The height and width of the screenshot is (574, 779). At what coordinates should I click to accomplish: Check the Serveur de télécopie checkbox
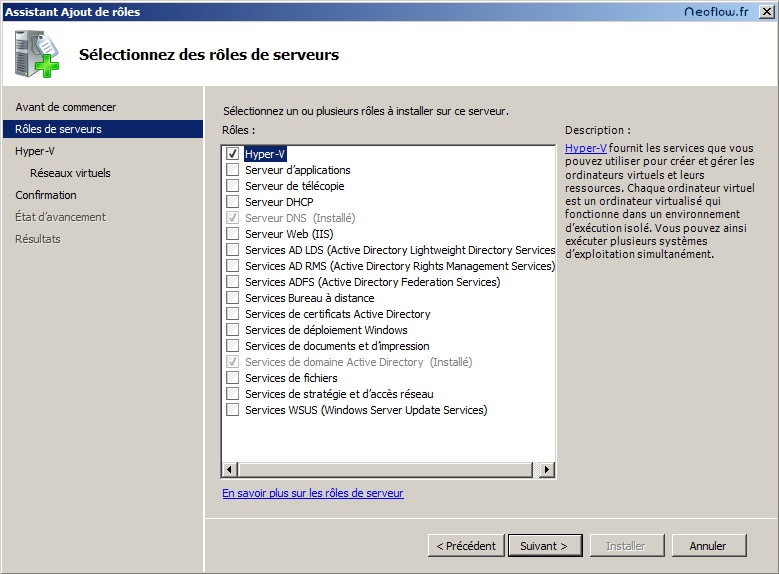click(232, 185)
